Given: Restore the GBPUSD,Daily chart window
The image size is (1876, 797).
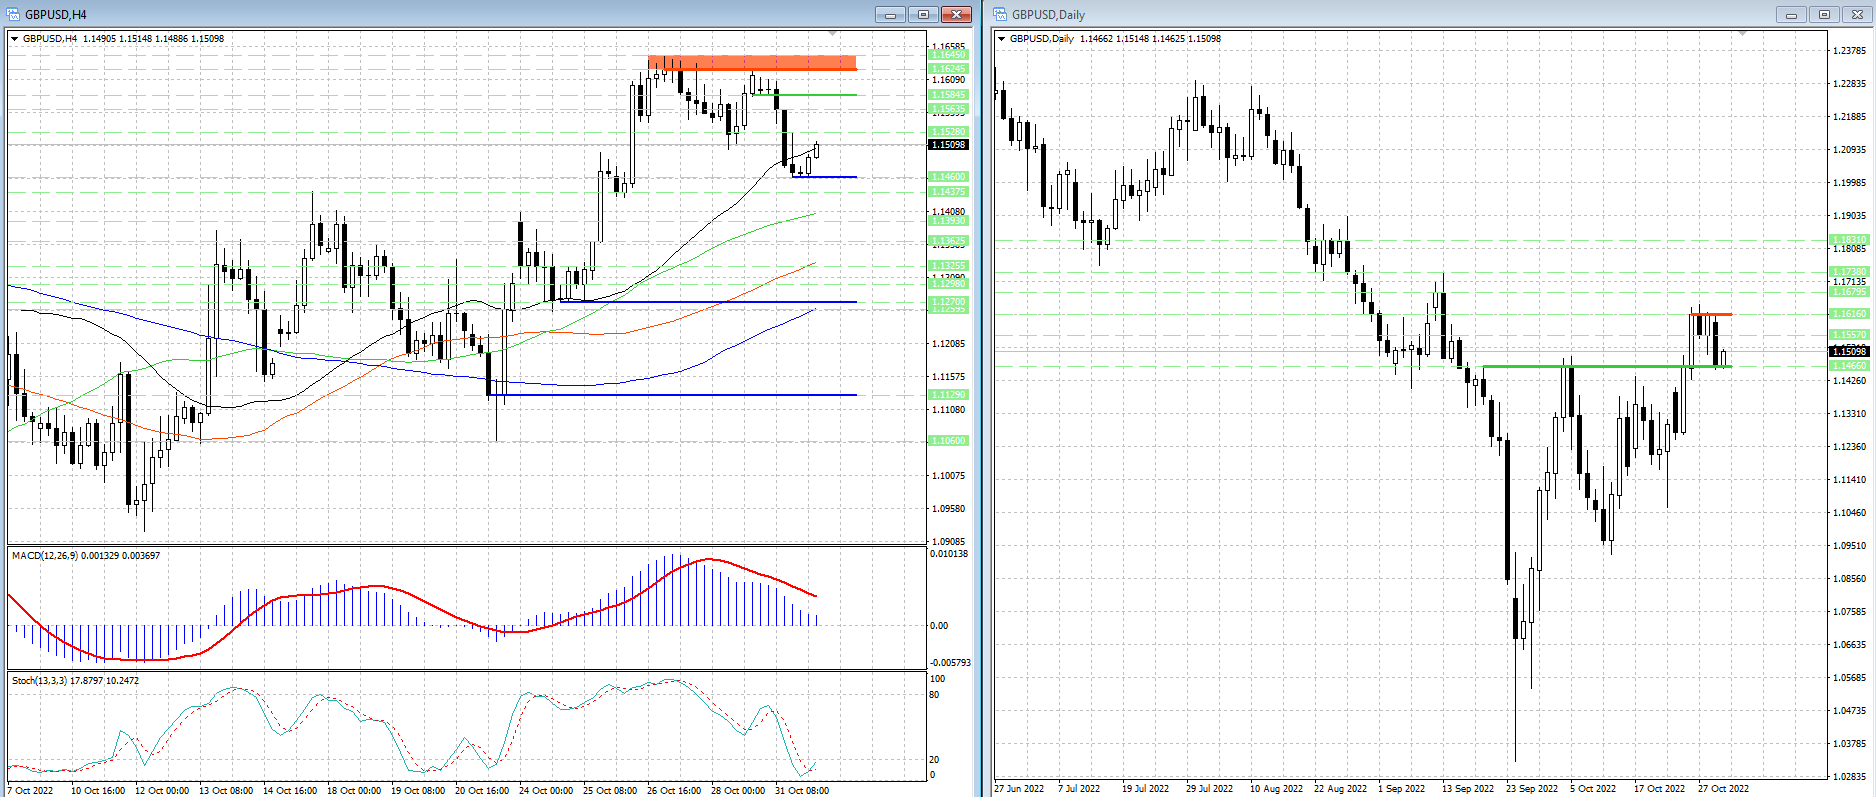Looking at the screenshot, I should coord(1825,14).
